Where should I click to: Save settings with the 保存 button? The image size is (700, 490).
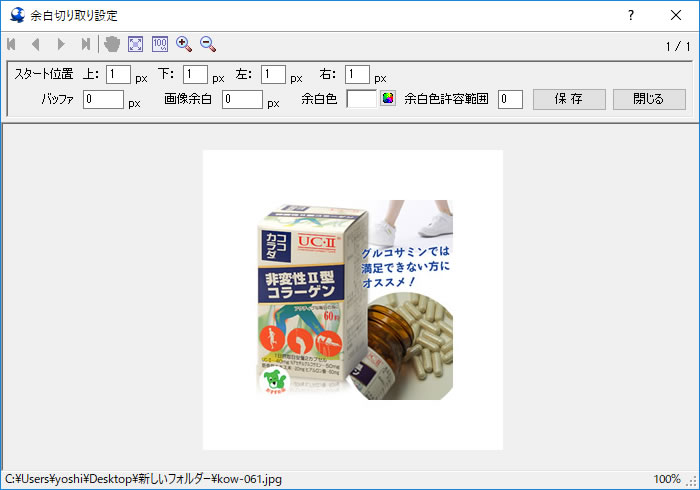click(569, 99)
